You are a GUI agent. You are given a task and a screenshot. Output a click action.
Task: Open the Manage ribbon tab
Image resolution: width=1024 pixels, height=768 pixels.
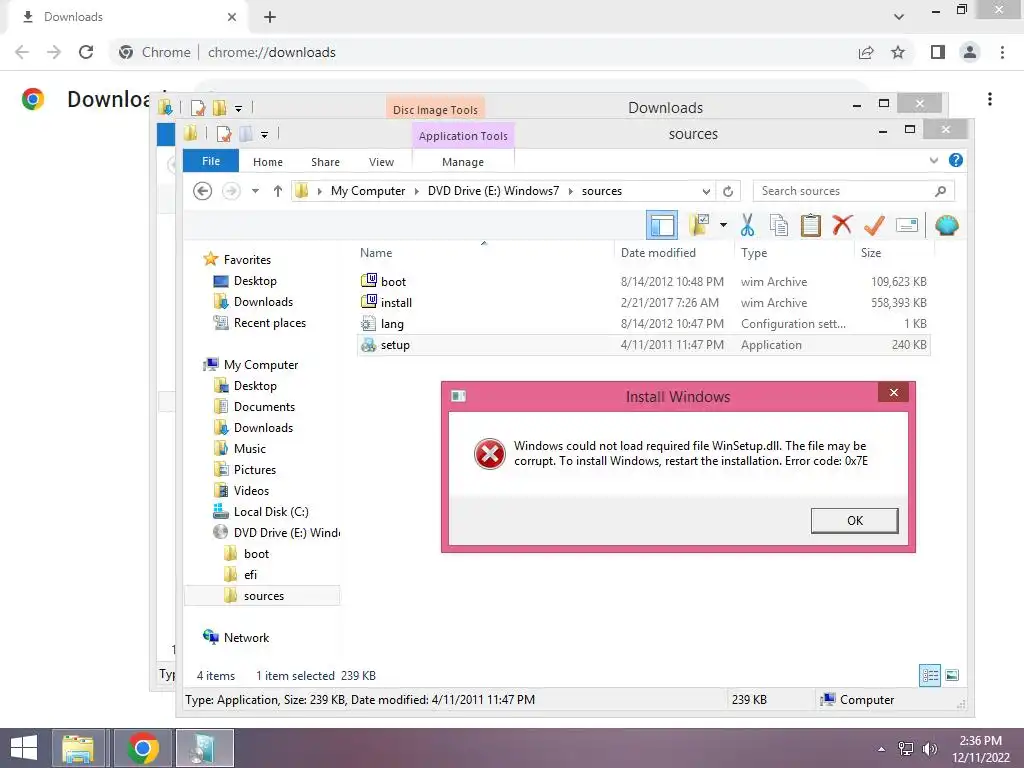[463, 162]
